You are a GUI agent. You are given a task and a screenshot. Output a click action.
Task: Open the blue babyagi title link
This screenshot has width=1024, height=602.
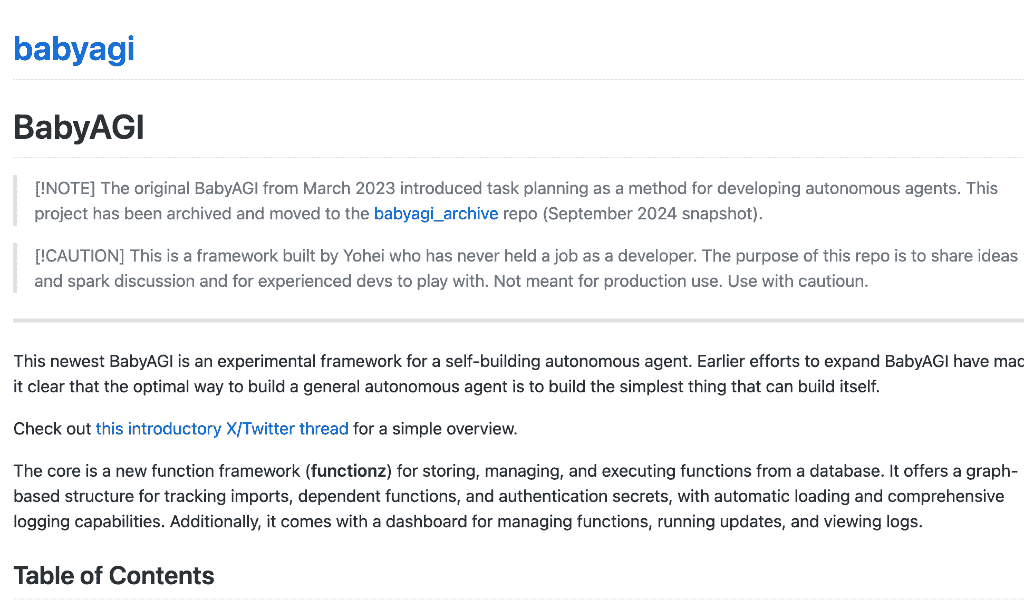pos(74,50)
